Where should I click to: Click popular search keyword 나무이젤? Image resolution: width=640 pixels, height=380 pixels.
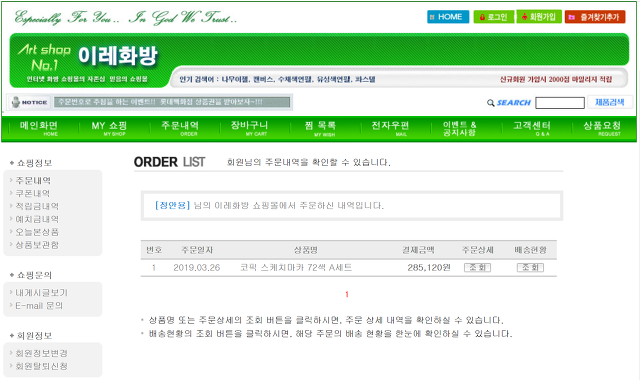234,80
